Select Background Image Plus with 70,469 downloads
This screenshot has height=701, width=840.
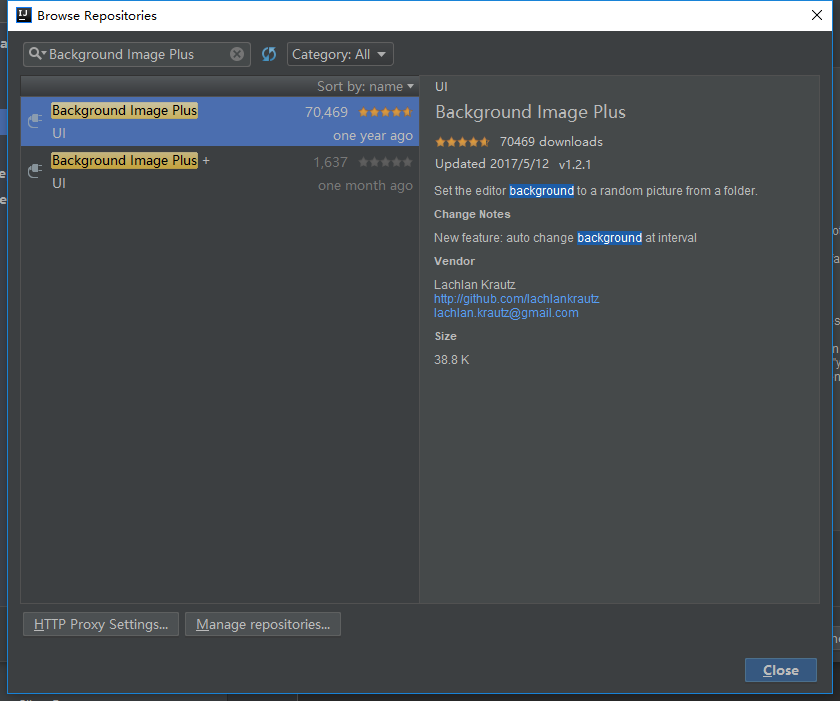[220, 122]
